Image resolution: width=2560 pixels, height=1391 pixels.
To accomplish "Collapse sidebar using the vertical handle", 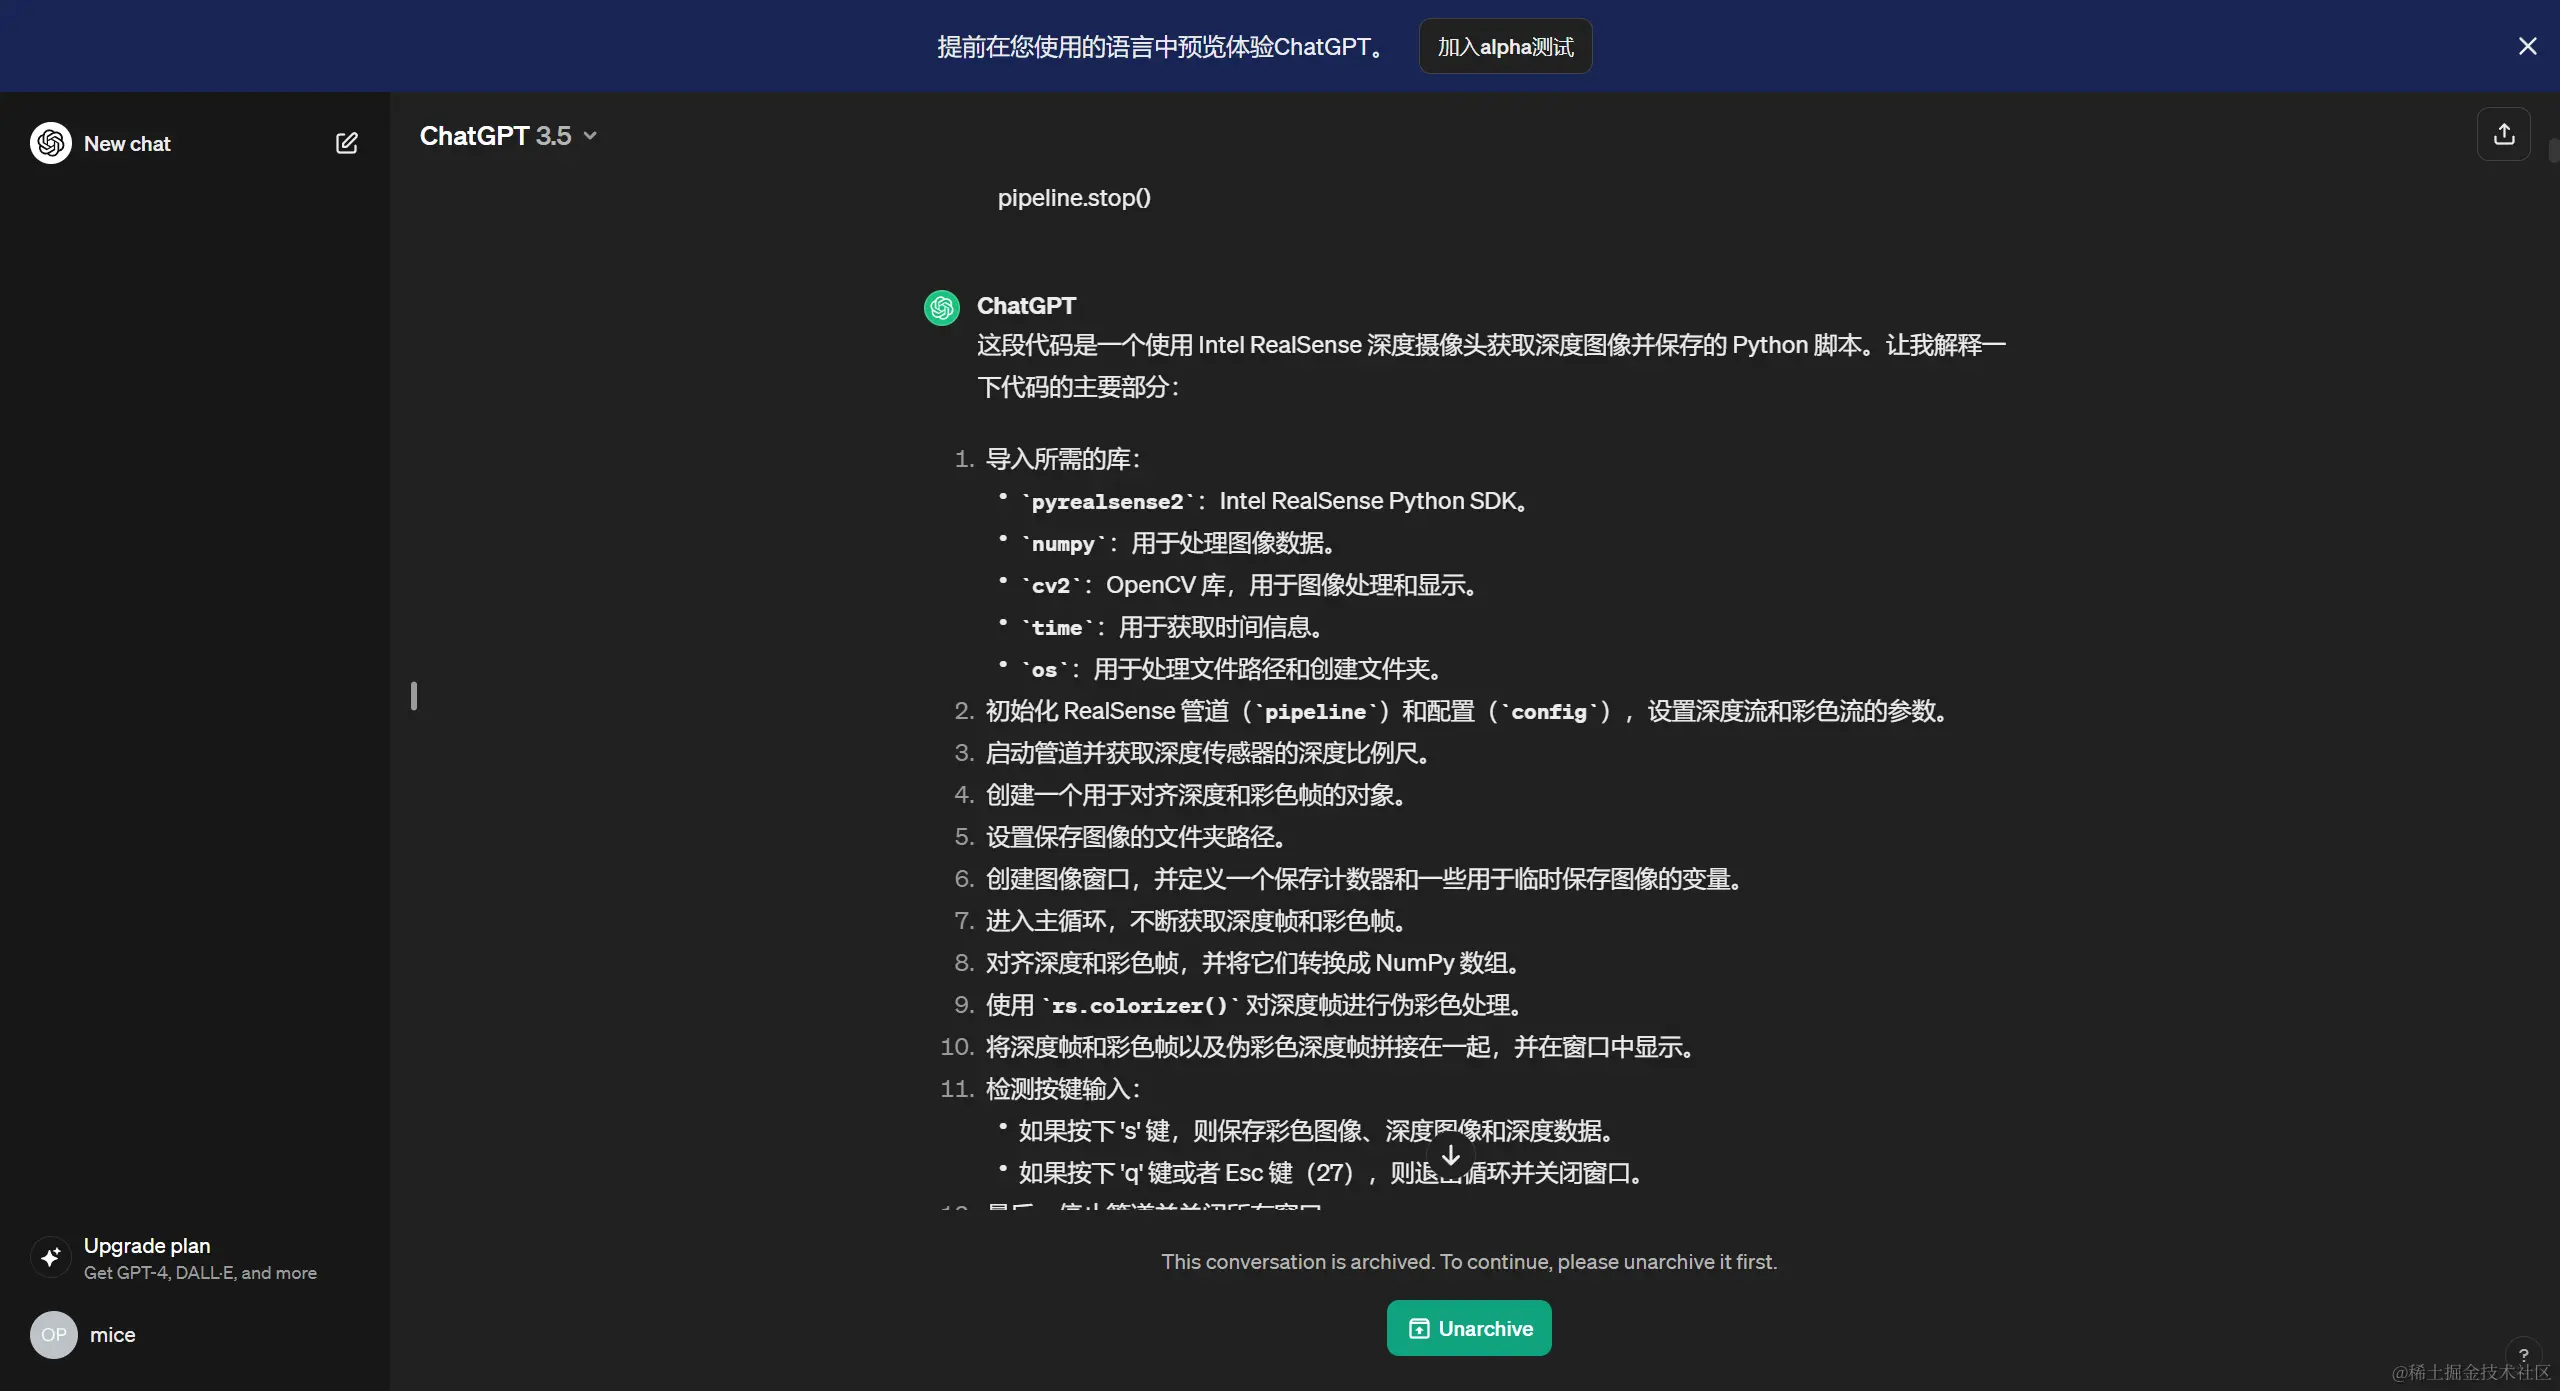I will pyautogui.click(x=414, y=696).
